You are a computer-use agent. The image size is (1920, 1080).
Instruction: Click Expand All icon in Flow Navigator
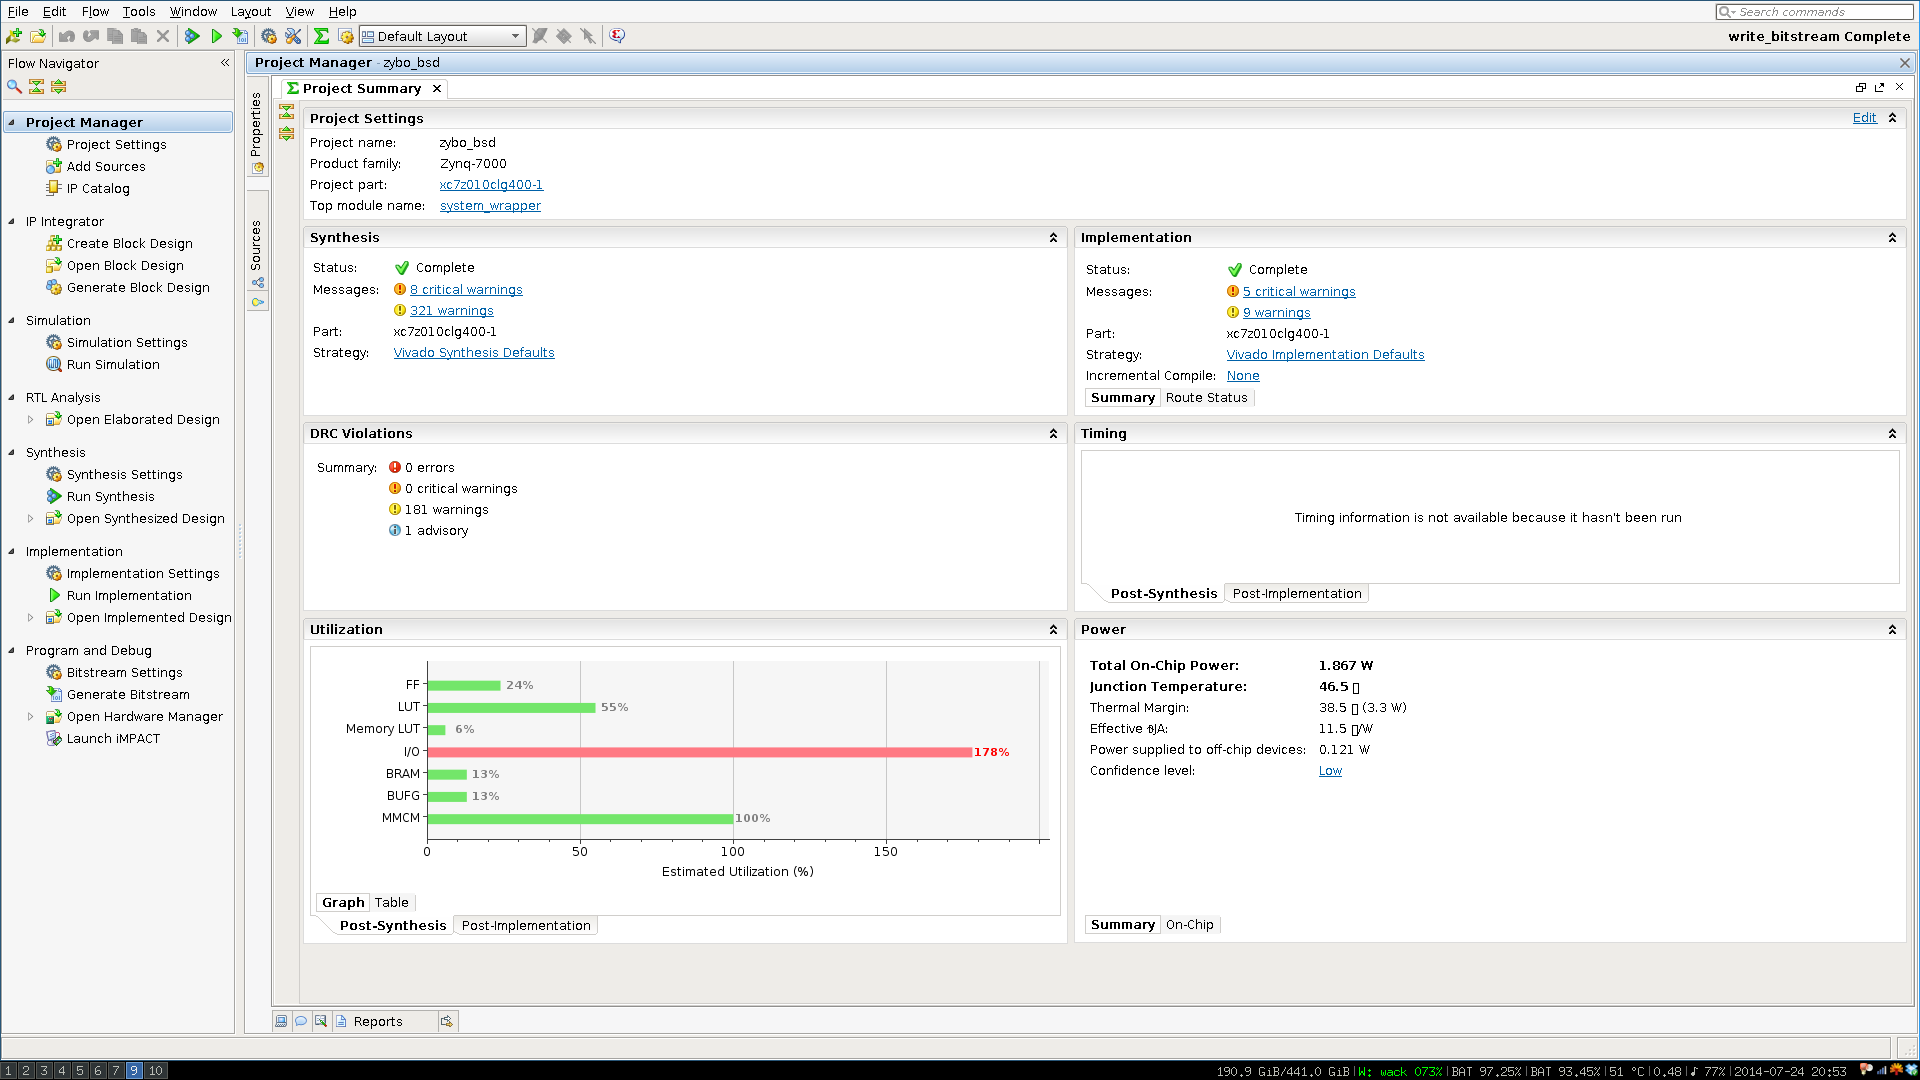point(58,87)
